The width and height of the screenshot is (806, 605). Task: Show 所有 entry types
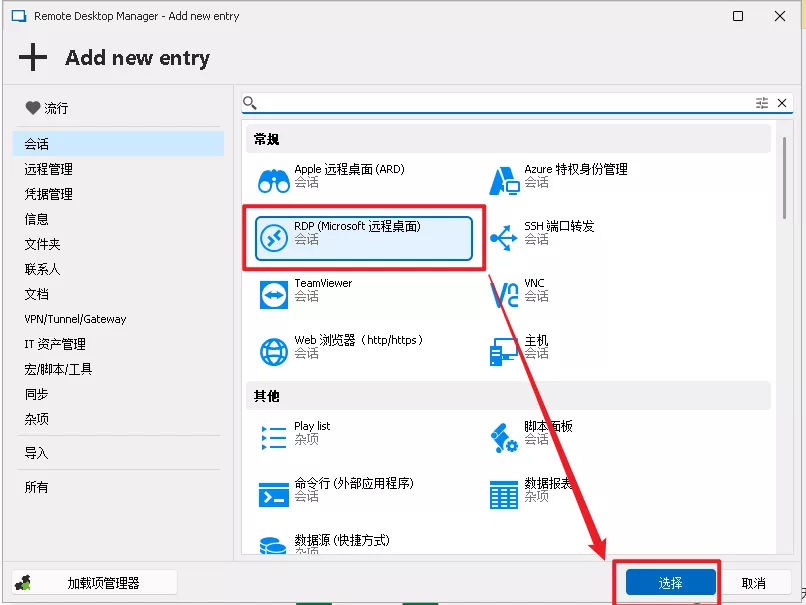[118, 487]
